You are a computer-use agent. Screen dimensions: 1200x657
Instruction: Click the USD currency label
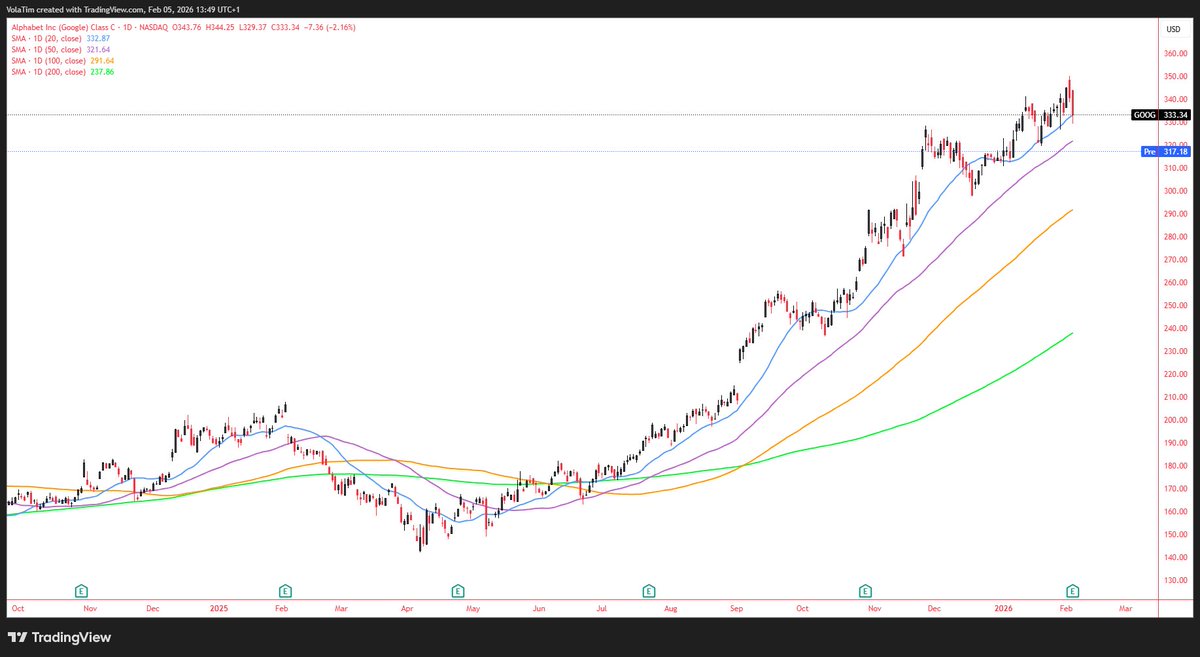[1173, 28]
